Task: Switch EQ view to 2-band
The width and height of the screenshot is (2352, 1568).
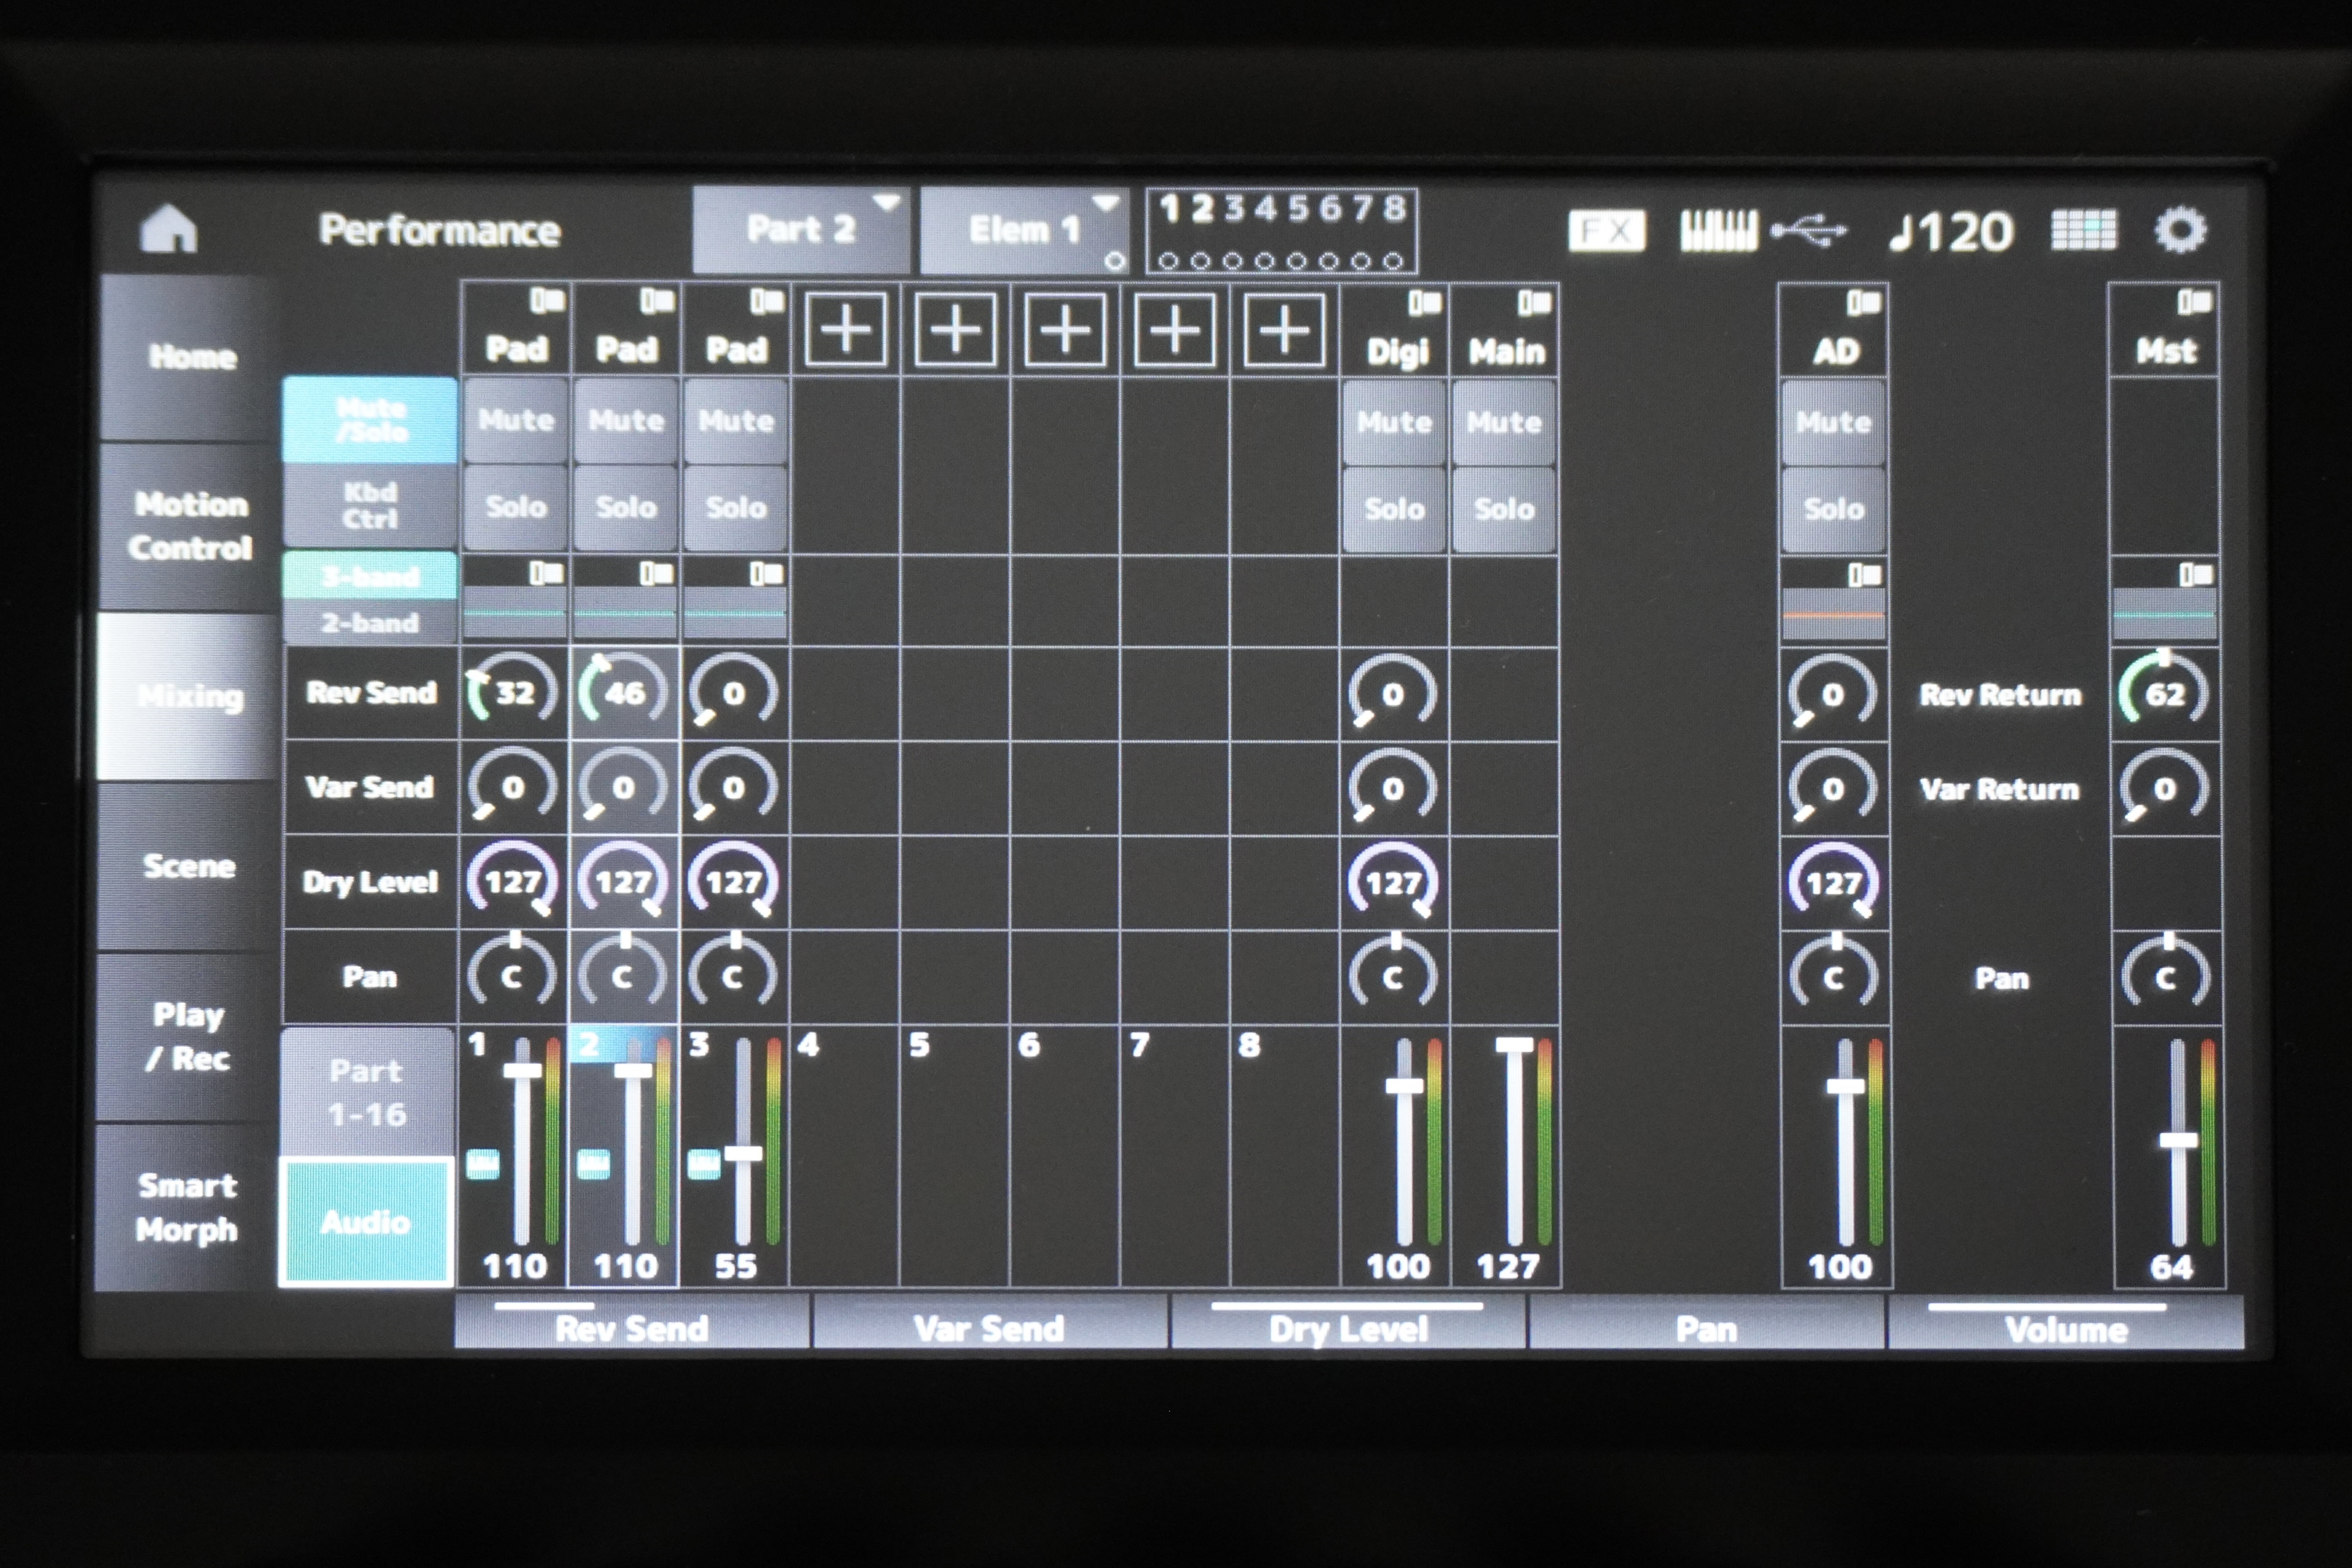Action: 369,623
